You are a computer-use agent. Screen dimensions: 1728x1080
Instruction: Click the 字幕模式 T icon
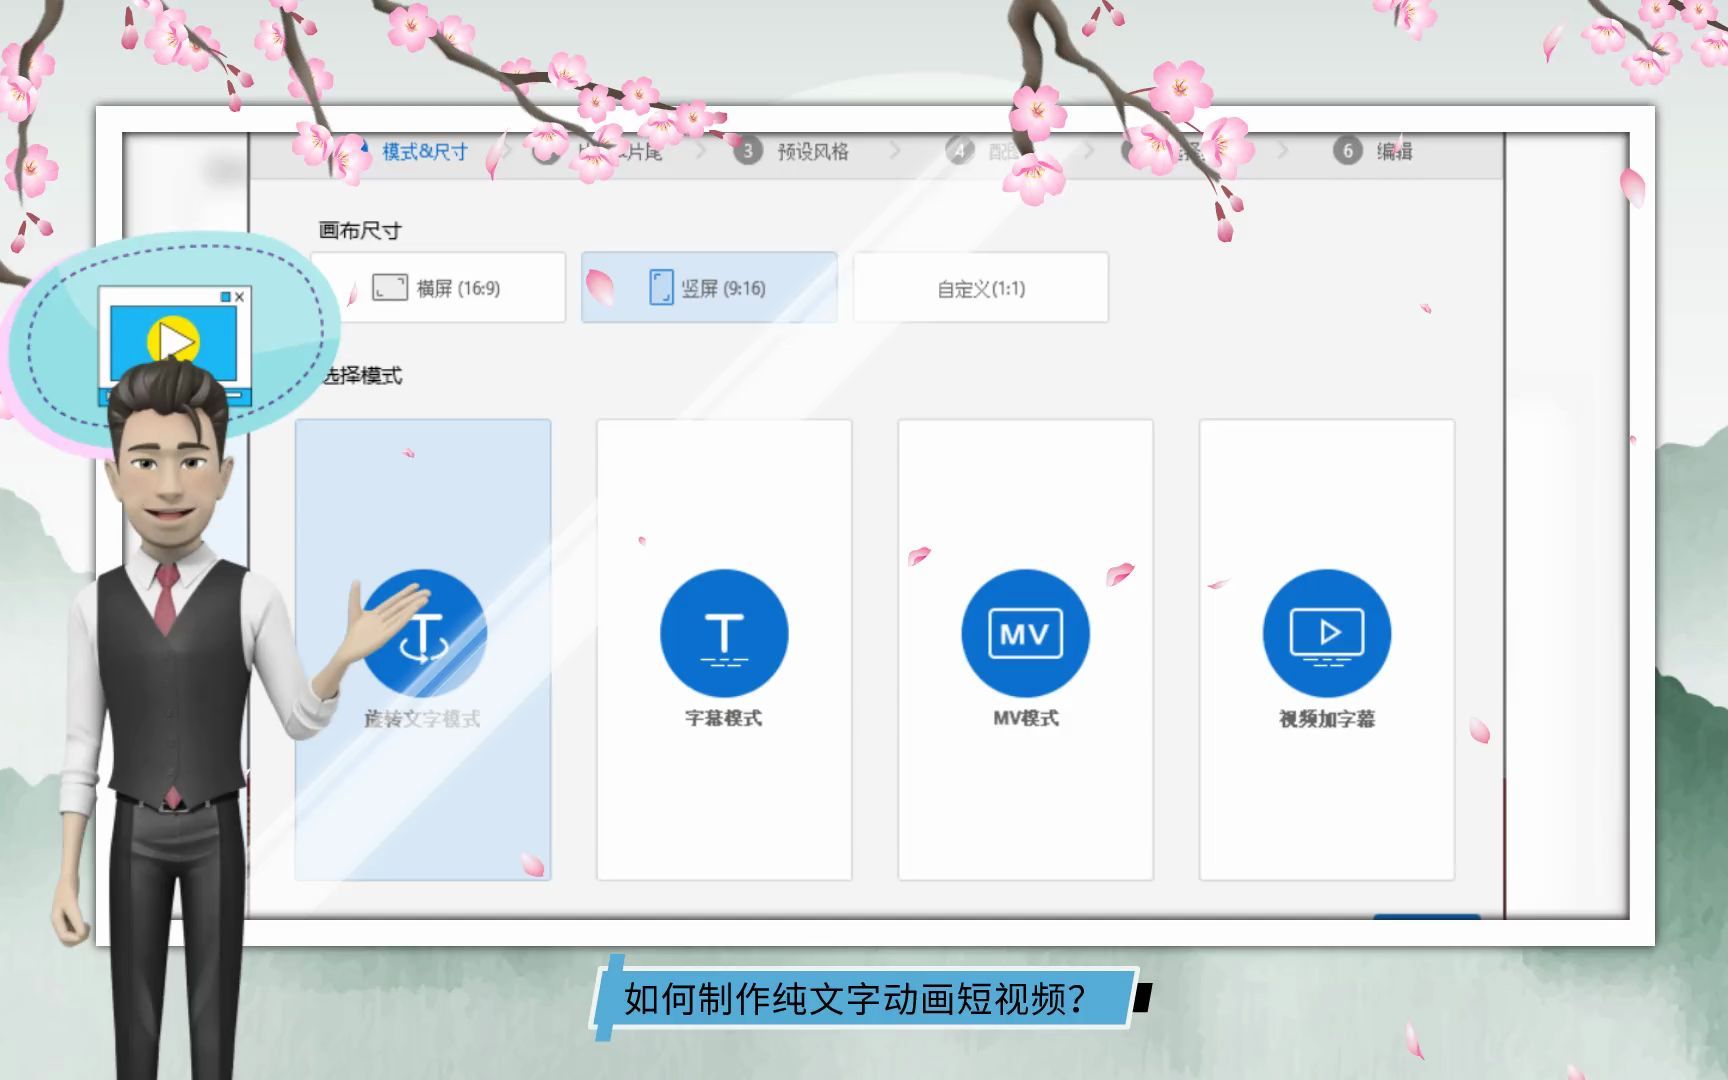(x=724, y=634)
